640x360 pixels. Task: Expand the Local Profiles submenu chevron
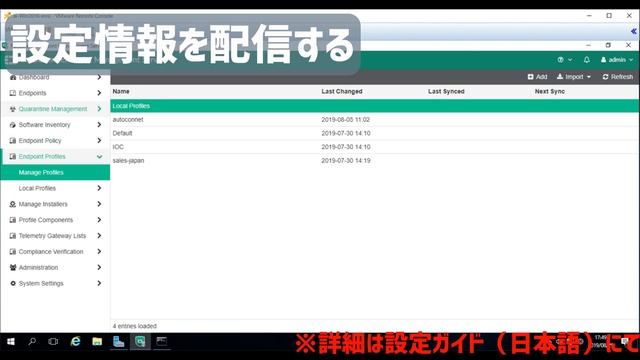point(99,188)
